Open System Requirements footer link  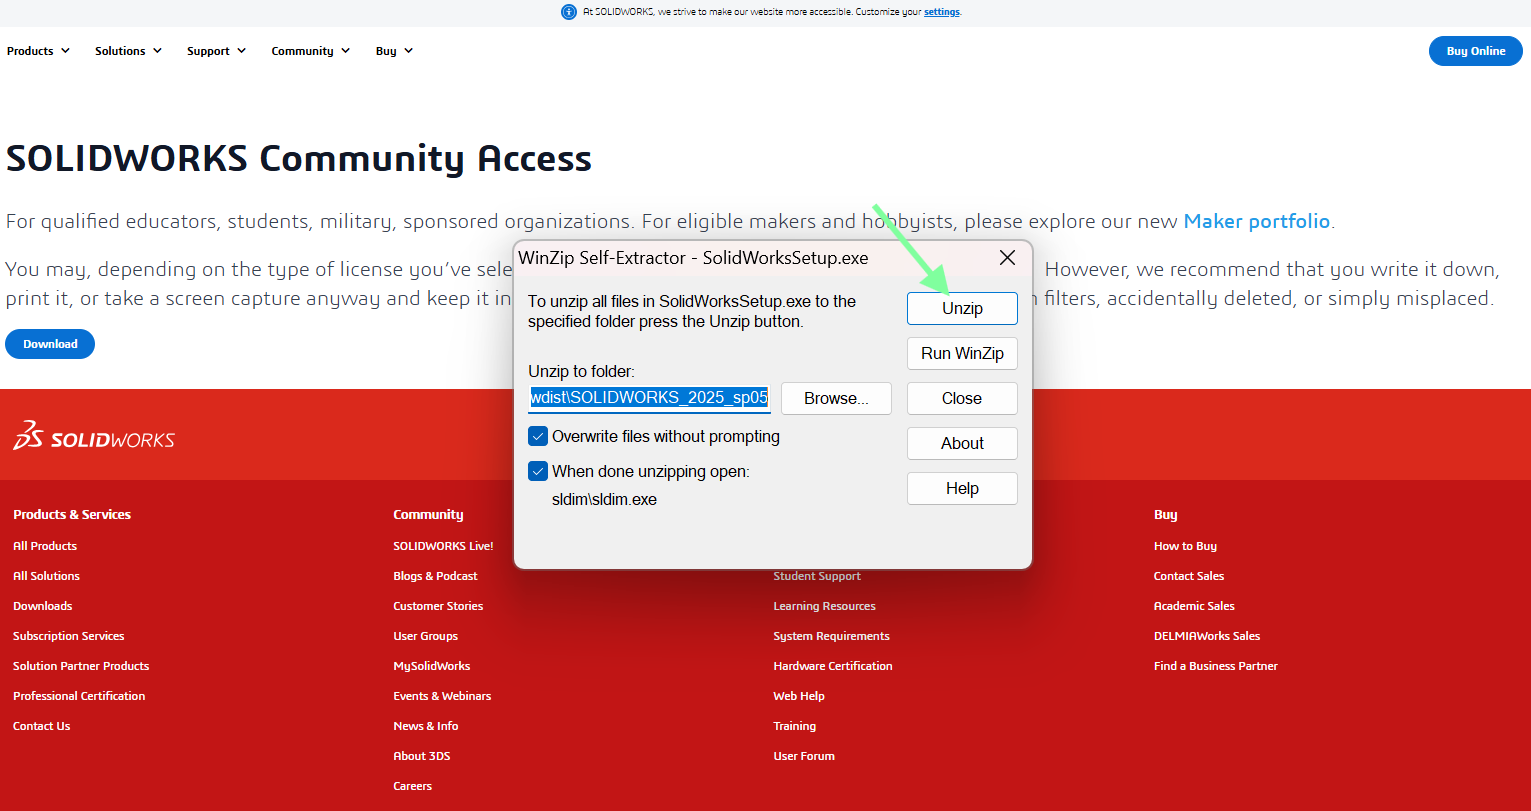pos(831,636)
